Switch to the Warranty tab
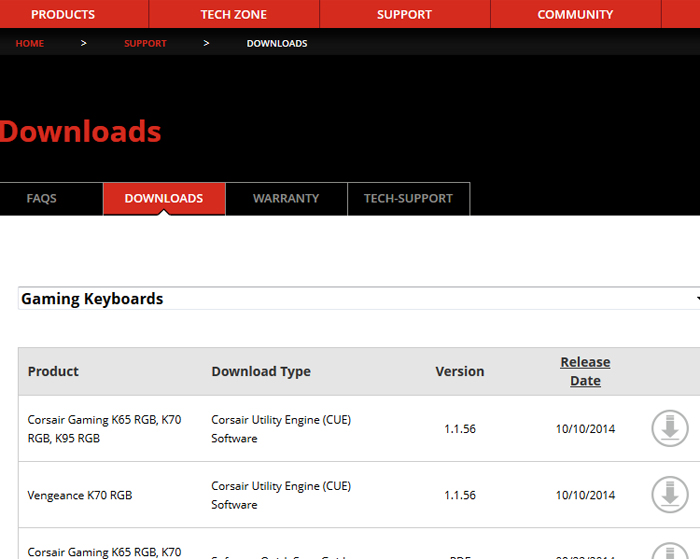The height and width of the screenshot is (559, 700). pos(286,198)
